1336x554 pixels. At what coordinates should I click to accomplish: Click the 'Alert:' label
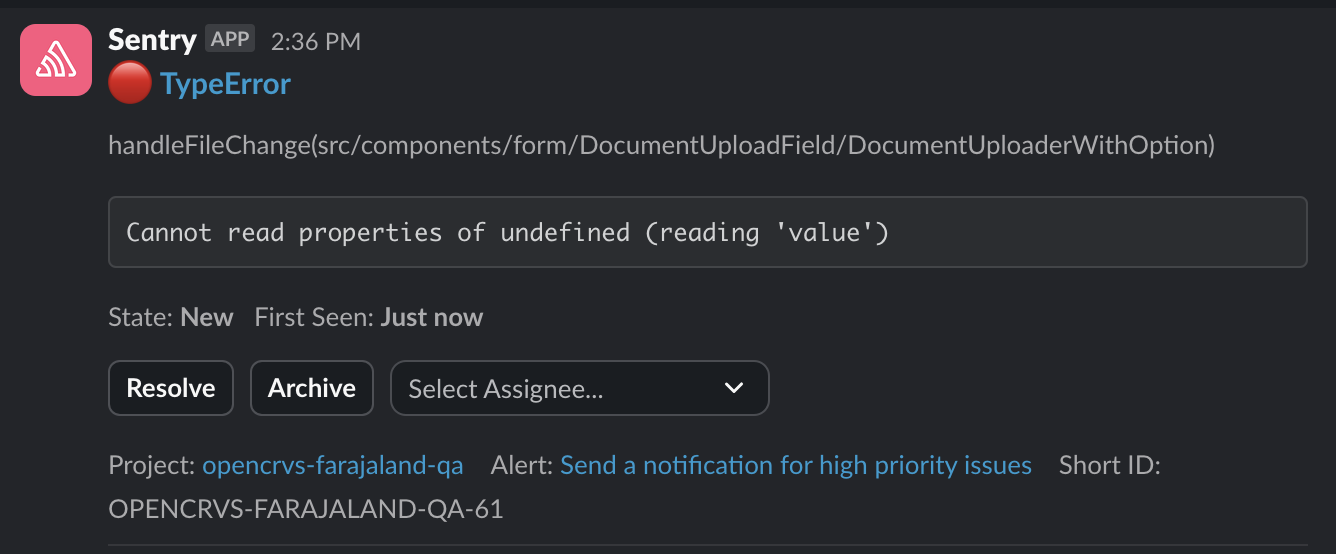pos(521,465)
